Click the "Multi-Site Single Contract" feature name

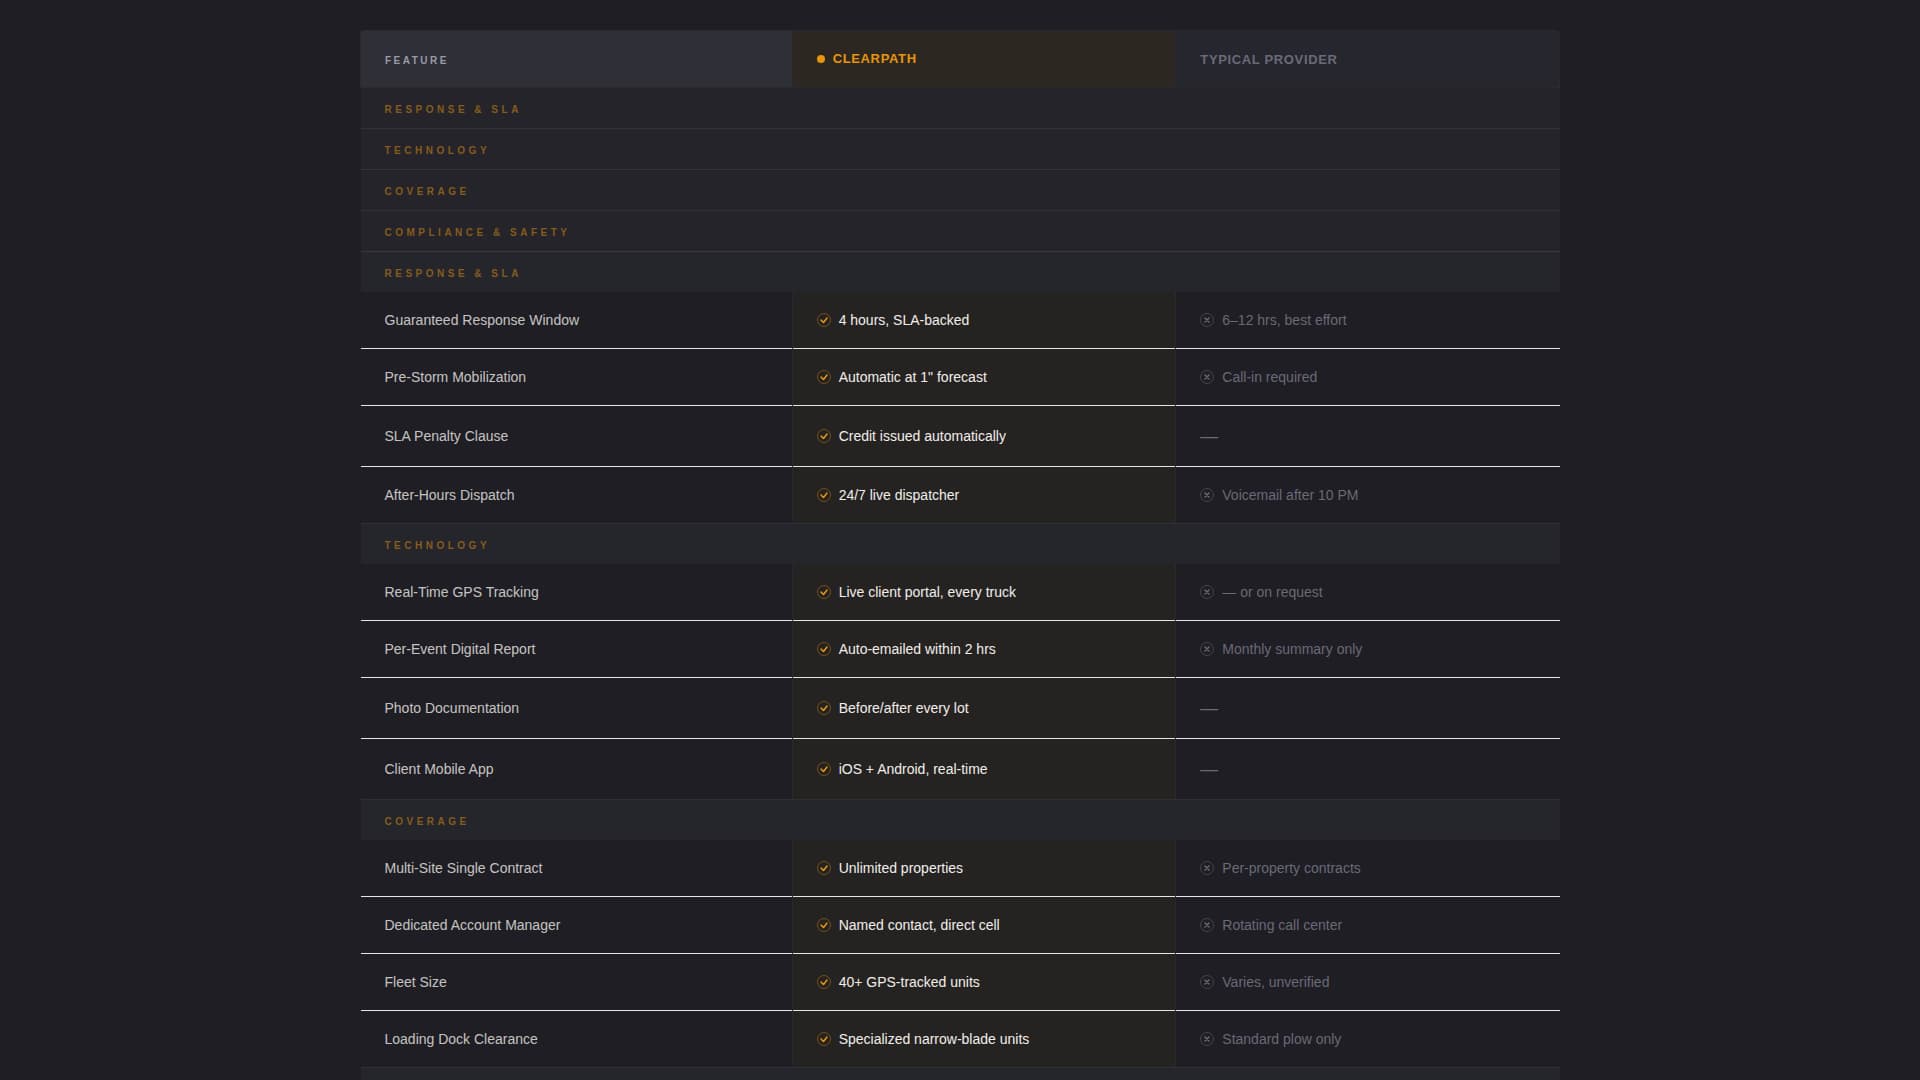(463, 868)
